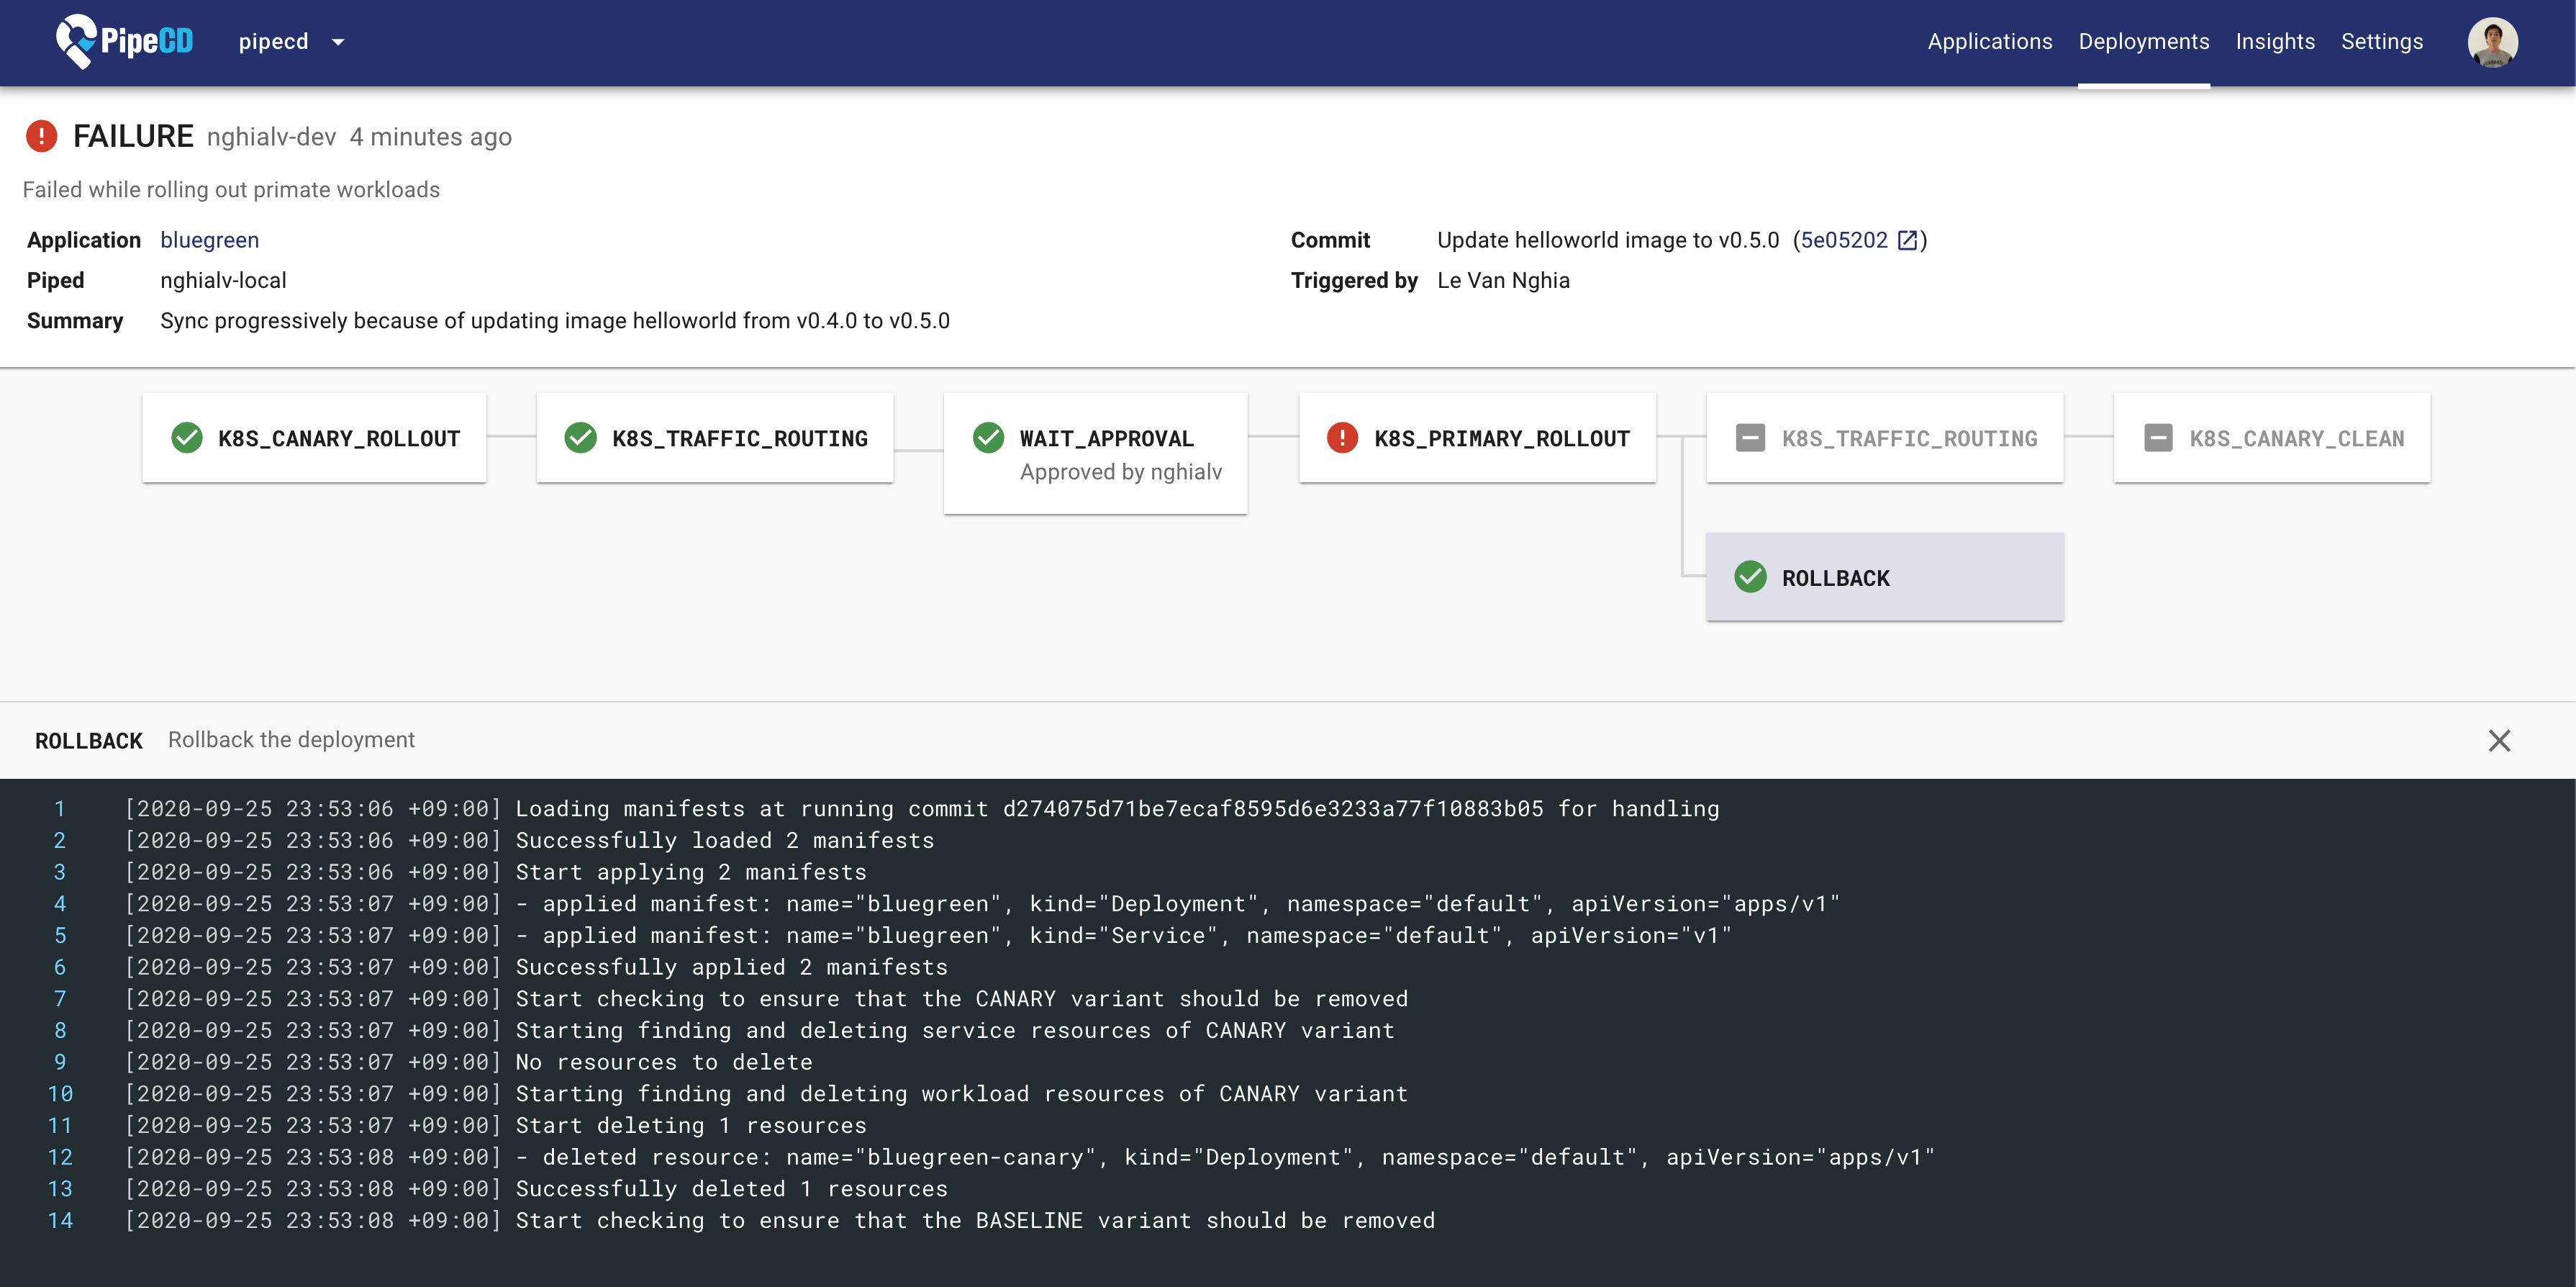
Task: Open the Insights tab
Action: click(2275, 42)
